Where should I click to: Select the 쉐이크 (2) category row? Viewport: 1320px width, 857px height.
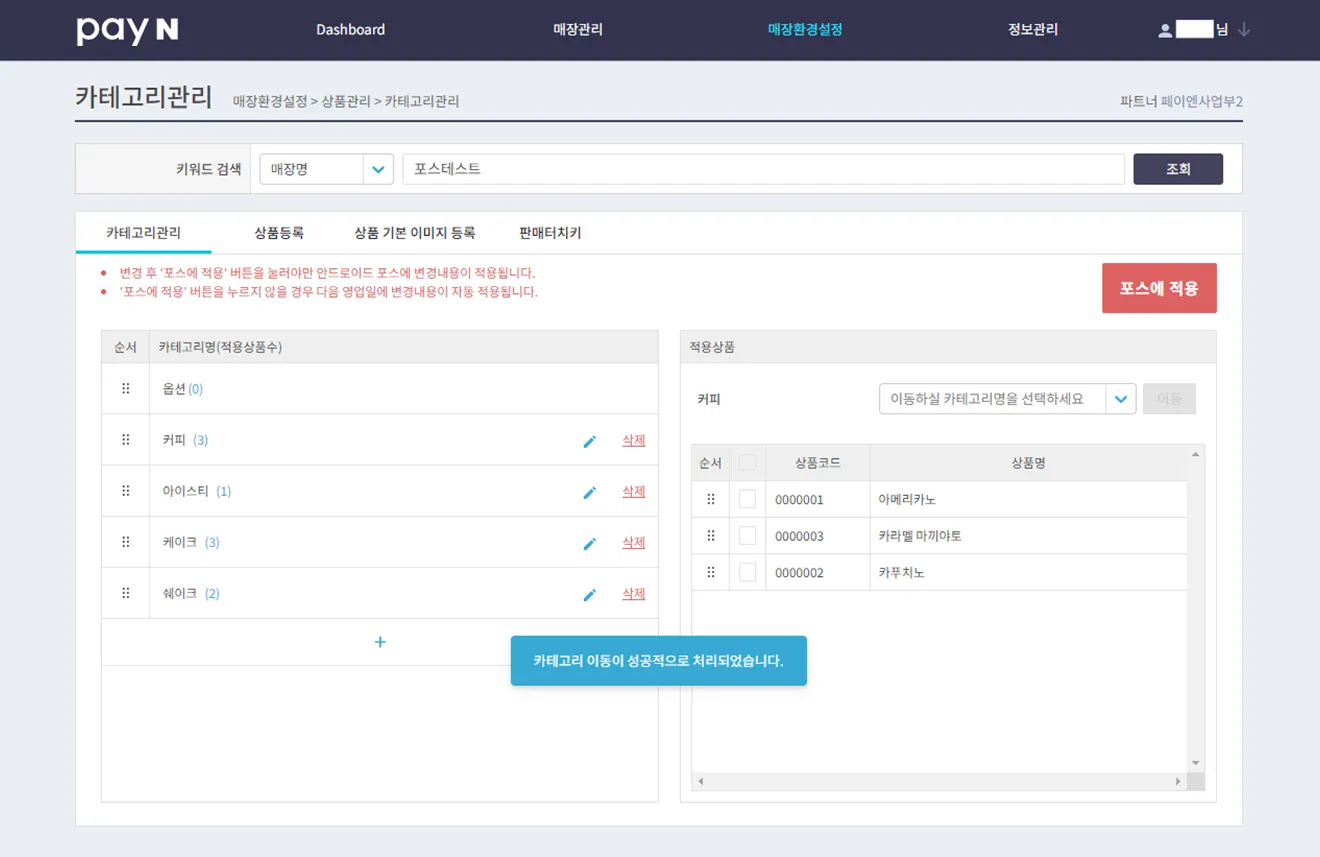click(380, 592)
